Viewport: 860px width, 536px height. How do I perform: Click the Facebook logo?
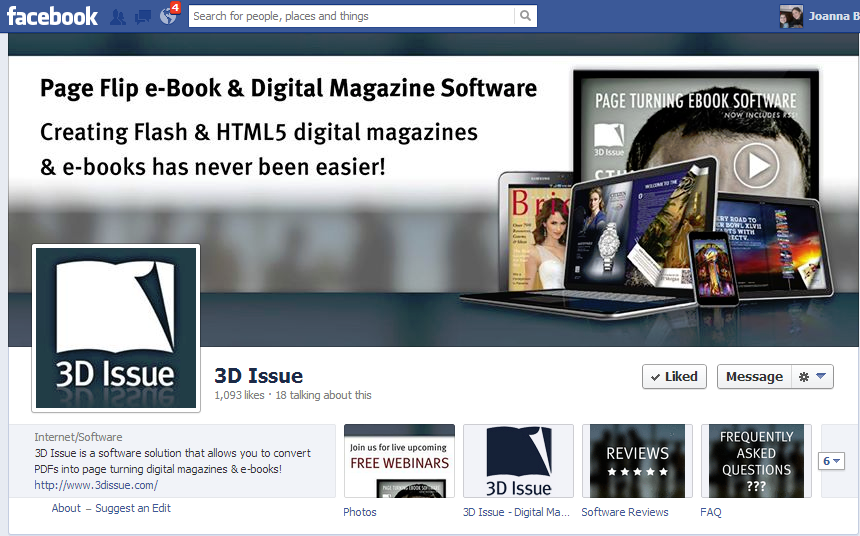pyautogui.click(x=52, y=16)
